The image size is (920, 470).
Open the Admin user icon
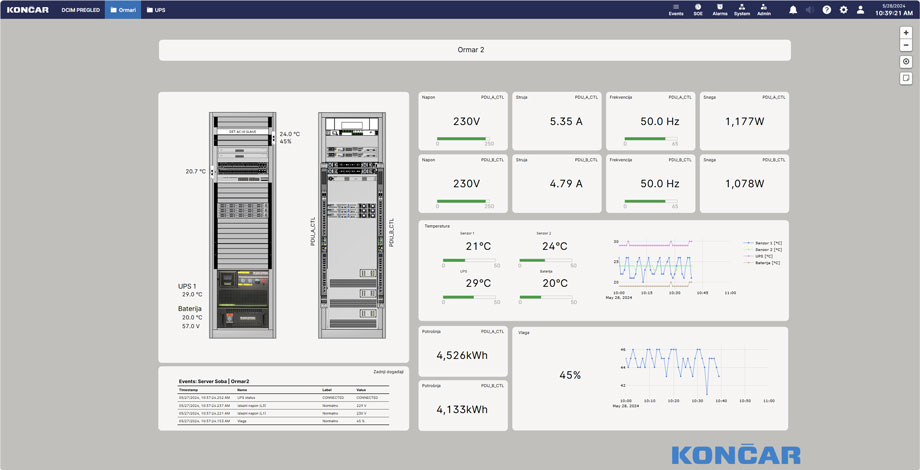coord(763,9)
